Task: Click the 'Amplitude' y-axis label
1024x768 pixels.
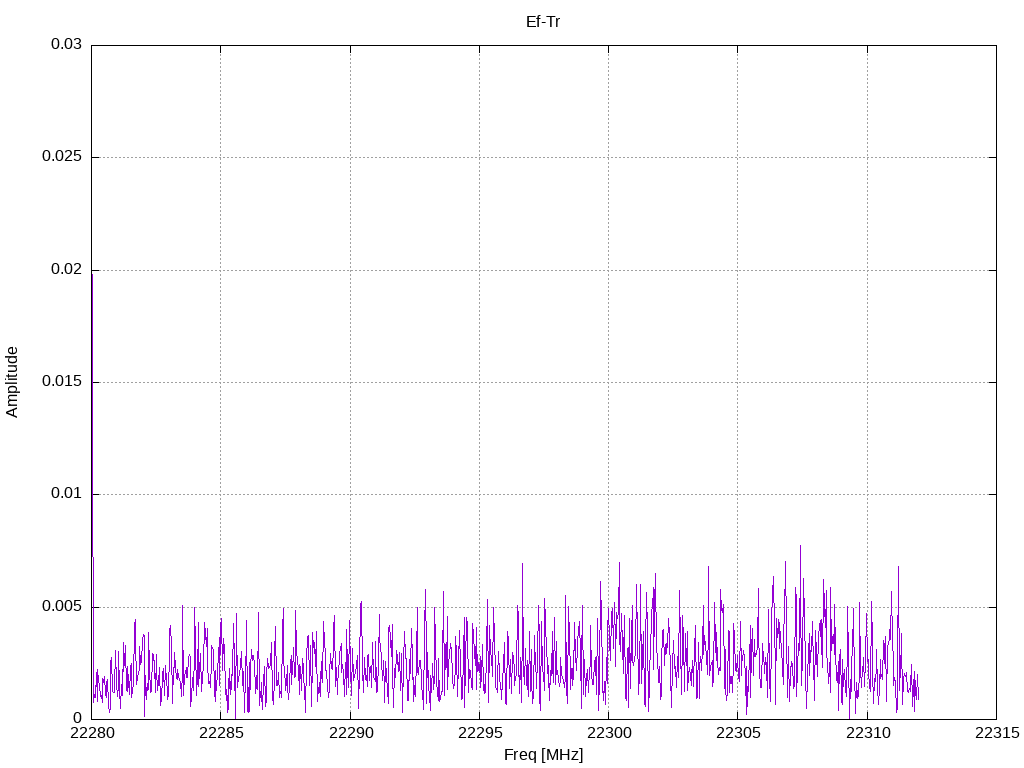Action: coord(12,382)
